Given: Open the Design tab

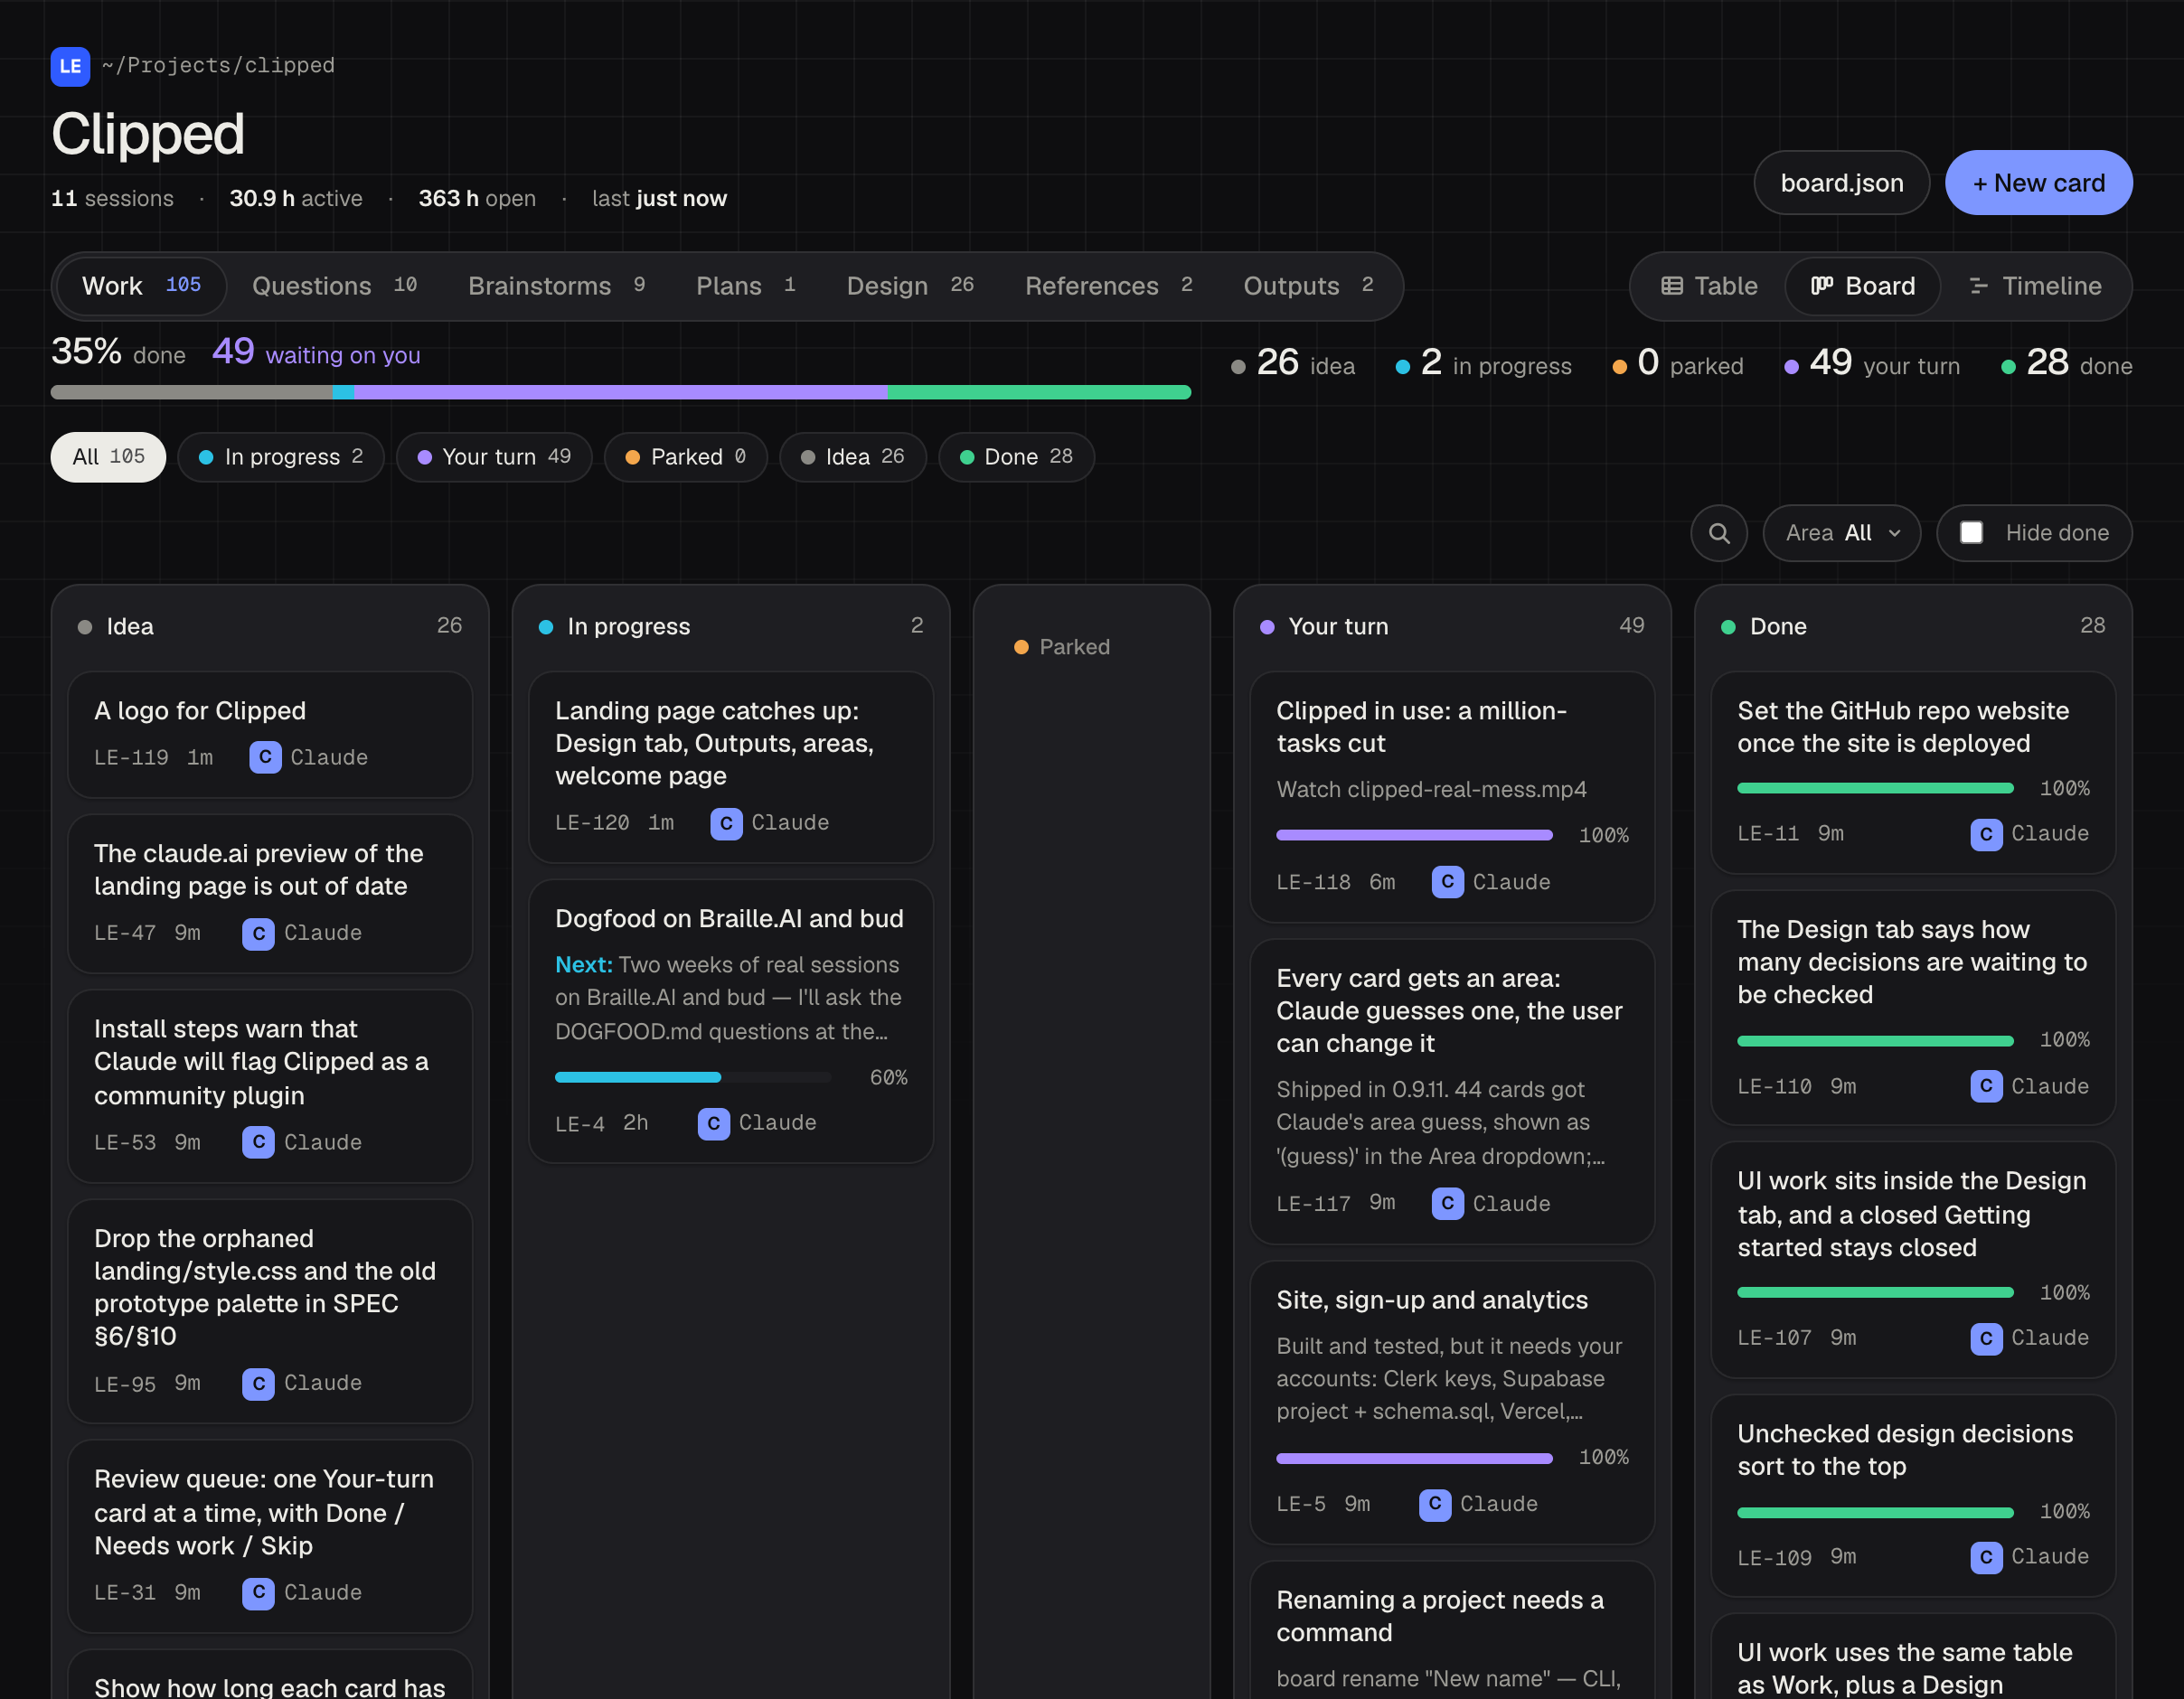Looking at the screenshot, I should point(910,286).
